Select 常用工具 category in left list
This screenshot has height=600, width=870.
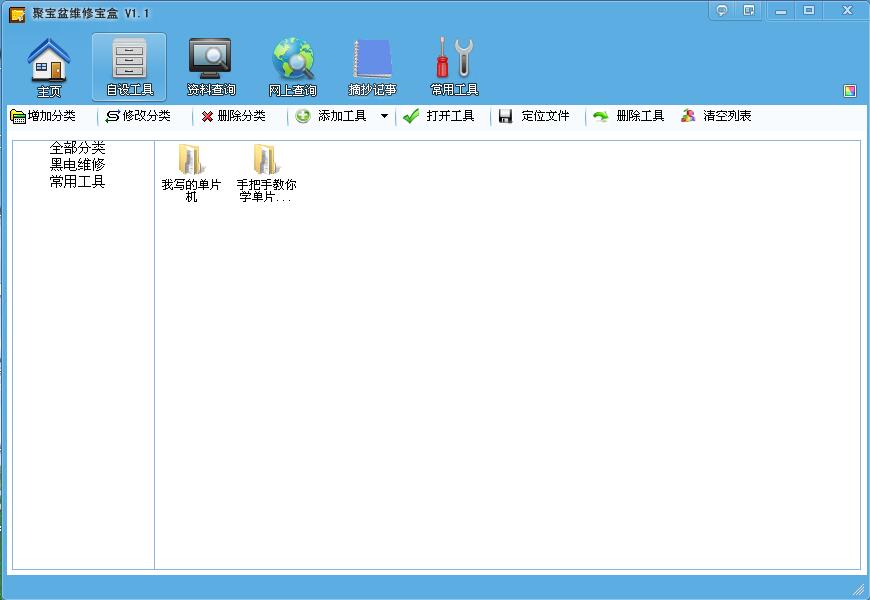tap(77, 181)
